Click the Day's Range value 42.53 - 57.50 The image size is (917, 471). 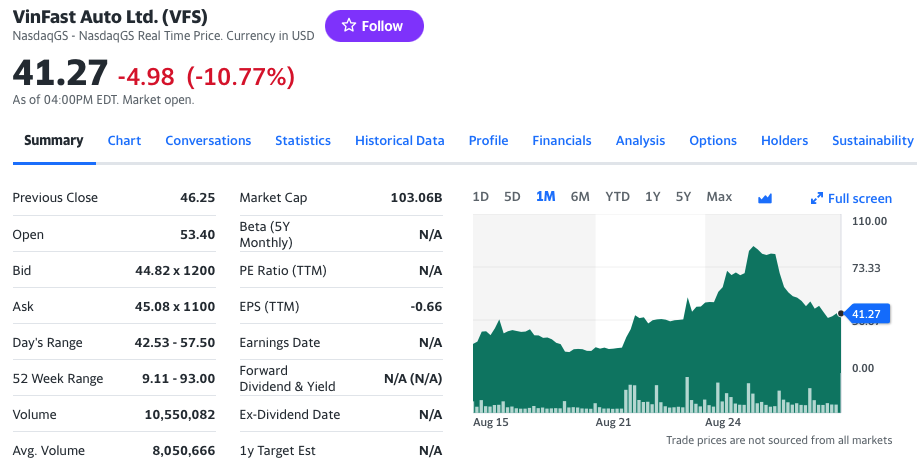coord(175,342)
